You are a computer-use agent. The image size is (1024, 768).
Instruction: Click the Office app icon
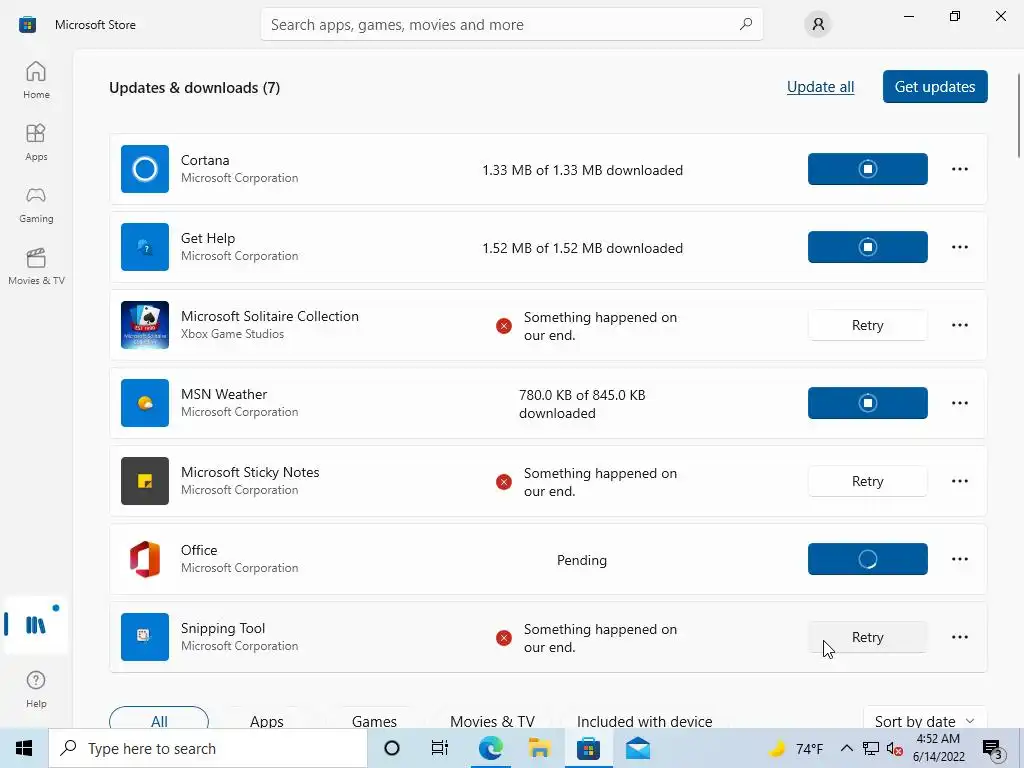tap(145, 559)
